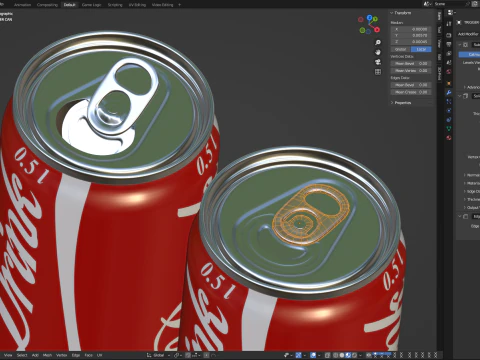Select rendered viewport shading mode icon
The image size is (480, 360).
click(355, 355)
